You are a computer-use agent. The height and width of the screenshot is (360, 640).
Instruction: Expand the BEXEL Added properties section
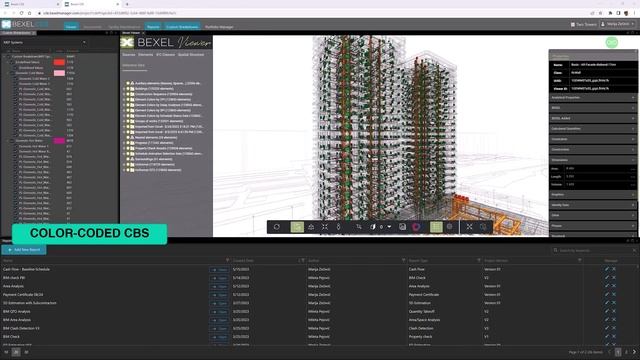[593, 118]
